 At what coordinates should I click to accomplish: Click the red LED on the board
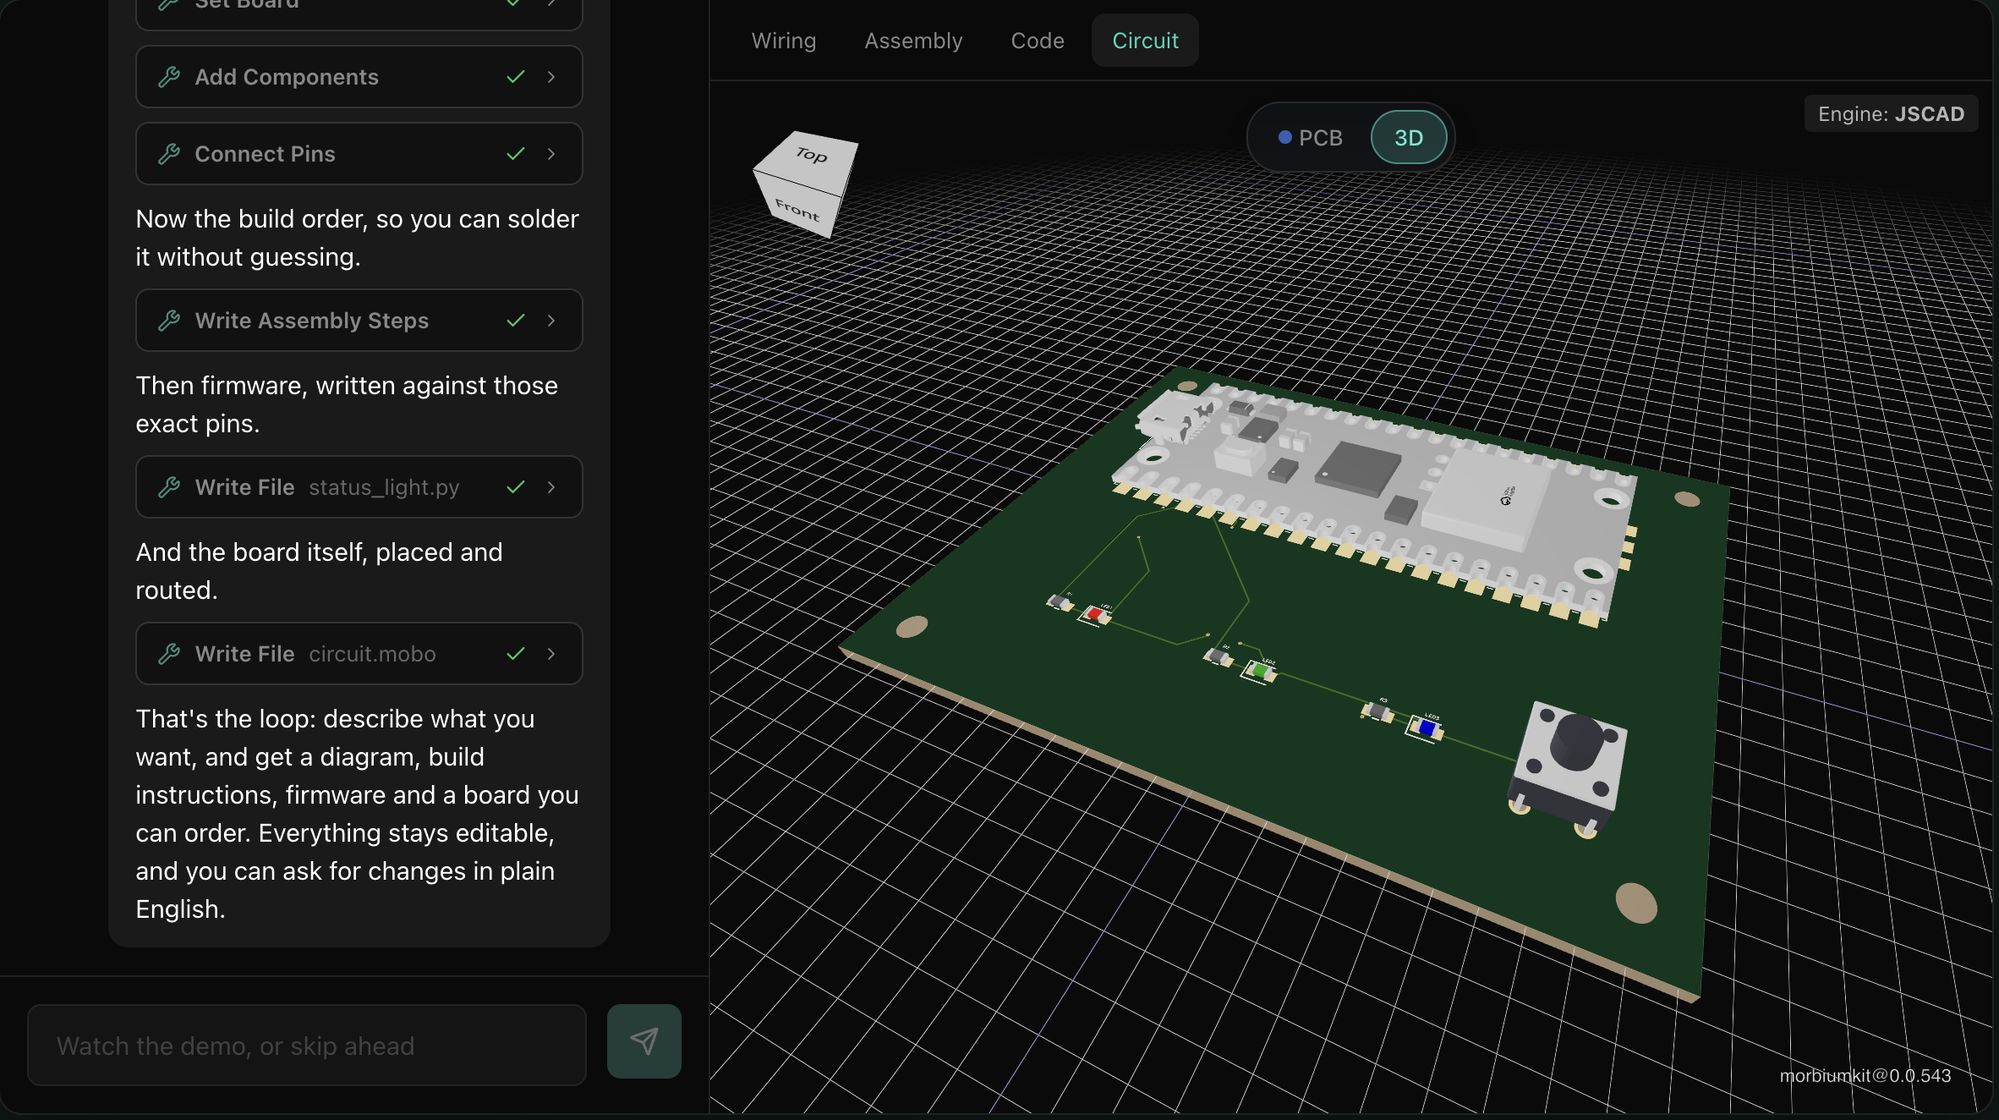point(1095,615)
